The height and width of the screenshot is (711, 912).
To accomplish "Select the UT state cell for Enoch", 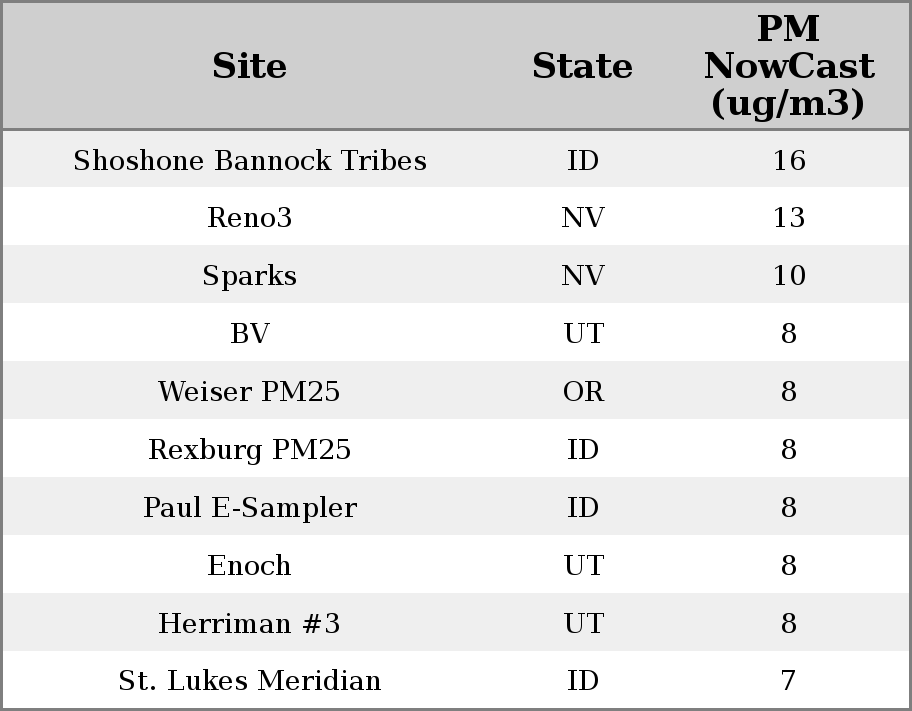I will (x=583, y=566).
